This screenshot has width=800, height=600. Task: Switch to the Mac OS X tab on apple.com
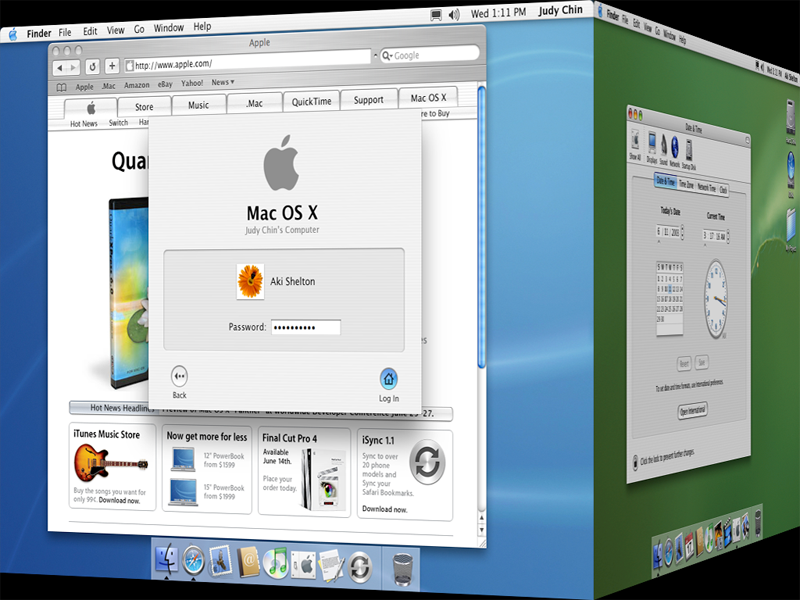(428, 97)
